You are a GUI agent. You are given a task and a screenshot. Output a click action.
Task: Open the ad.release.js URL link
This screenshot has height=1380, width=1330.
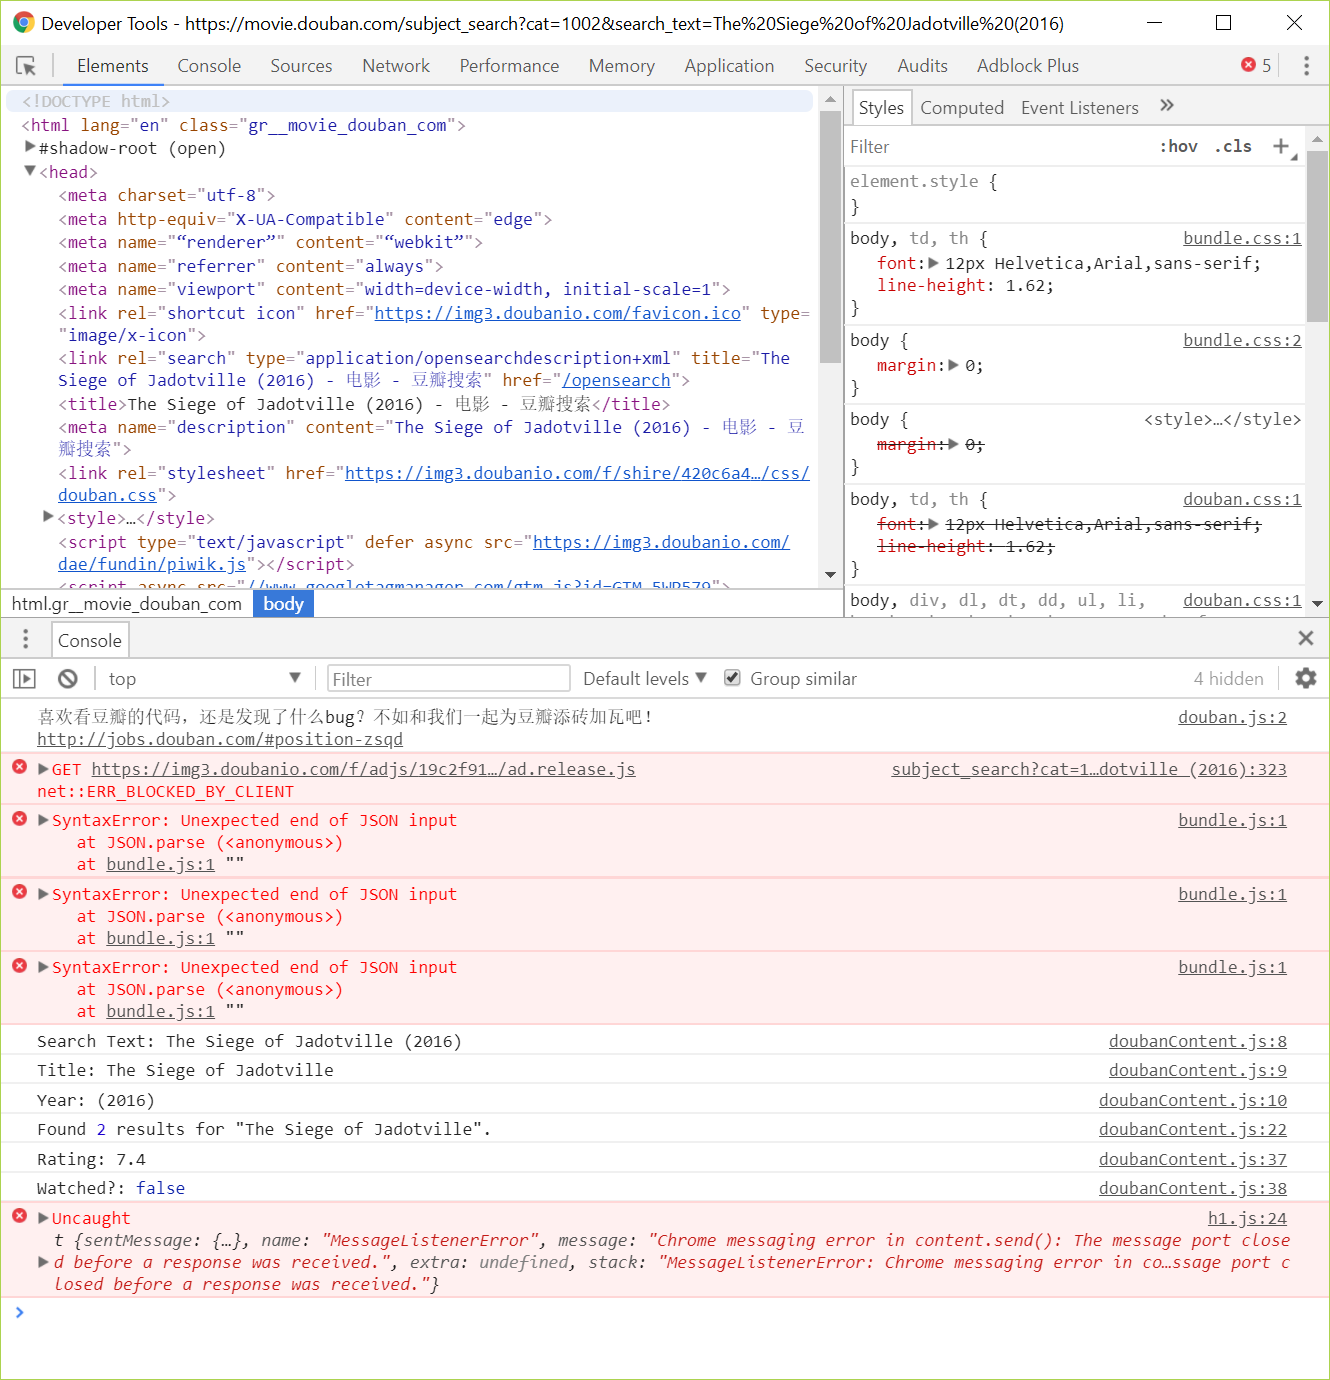363,769
